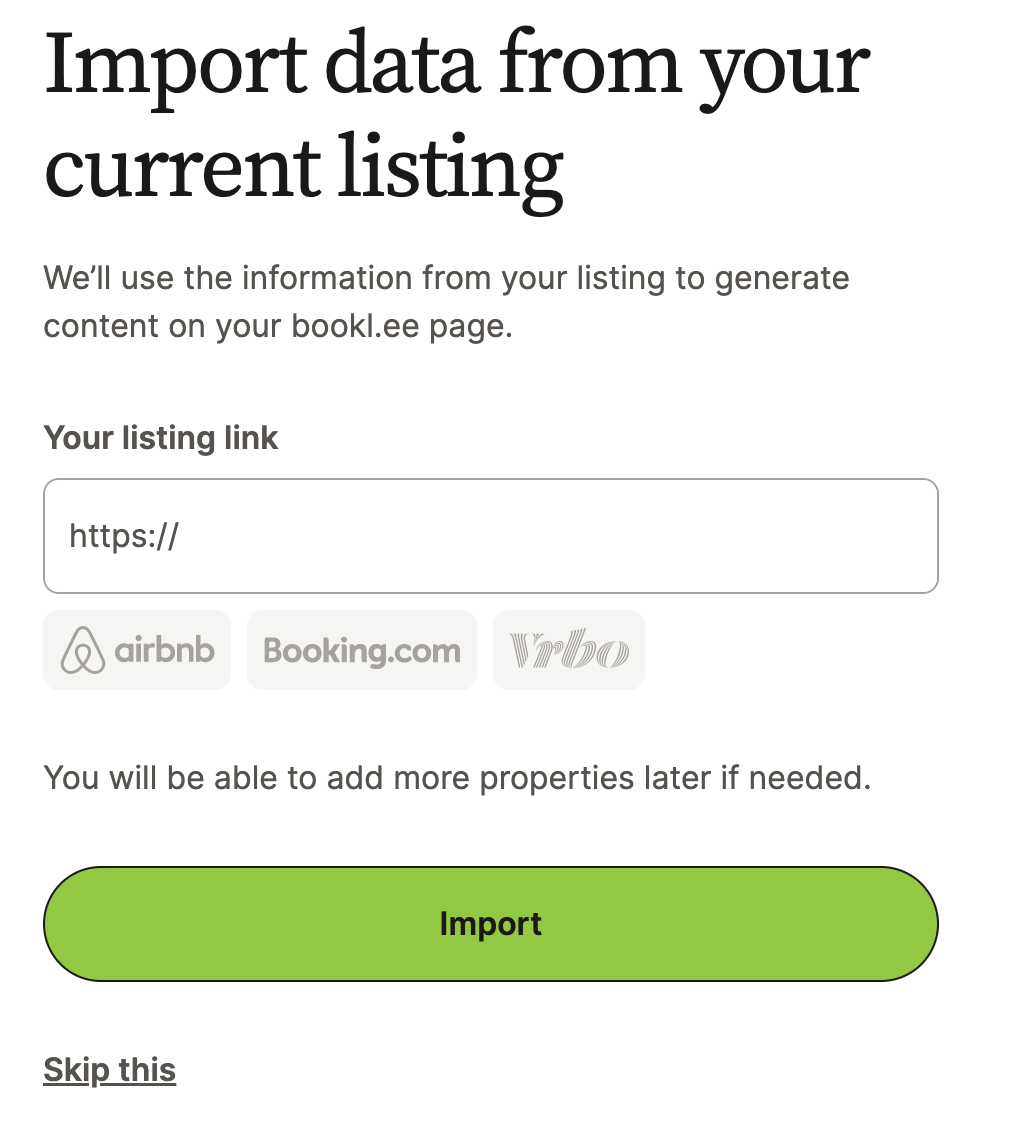Click the "https://" placeholder text
The image size is (1036, 1122).
point(123,536)
